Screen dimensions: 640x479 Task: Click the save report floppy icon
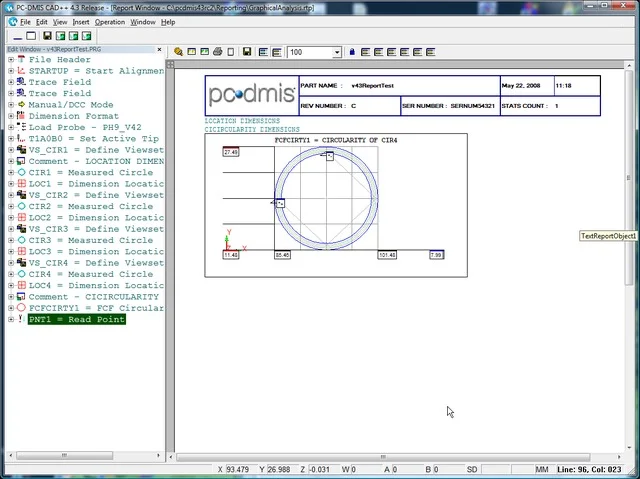(x=247, y=52)
